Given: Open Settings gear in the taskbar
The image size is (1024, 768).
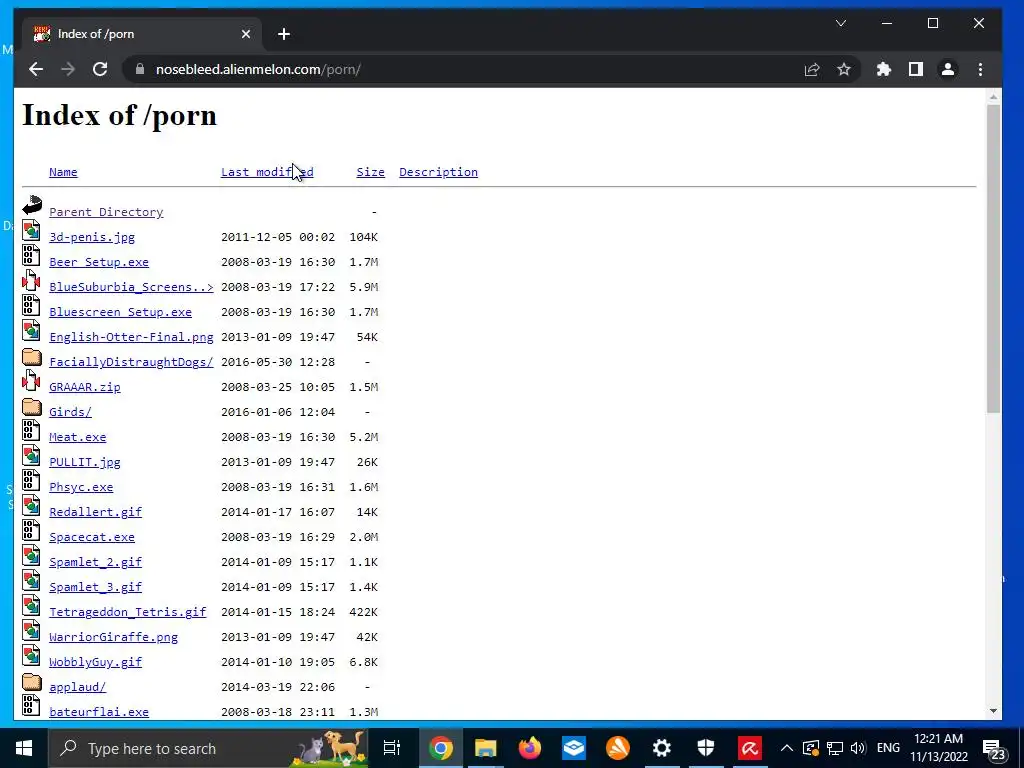Looking at the screenshot, I should (x=662, y=748).
